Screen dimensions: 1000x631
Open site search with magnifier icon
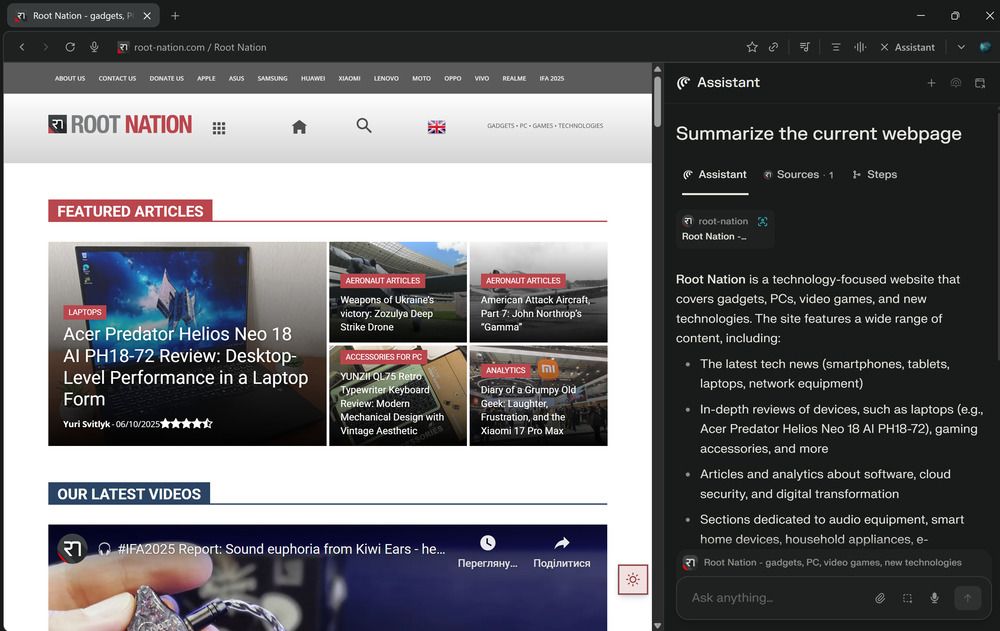[364, 126]
